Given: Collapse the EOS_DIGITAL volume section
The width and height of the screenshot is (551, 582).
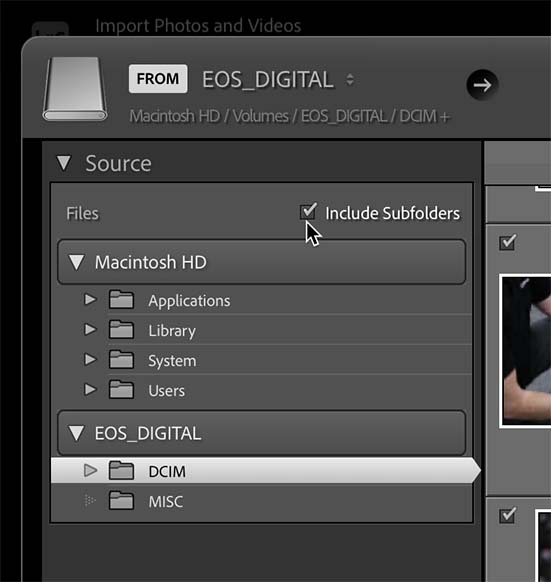Looking at the screenshot, I should 76,433.
